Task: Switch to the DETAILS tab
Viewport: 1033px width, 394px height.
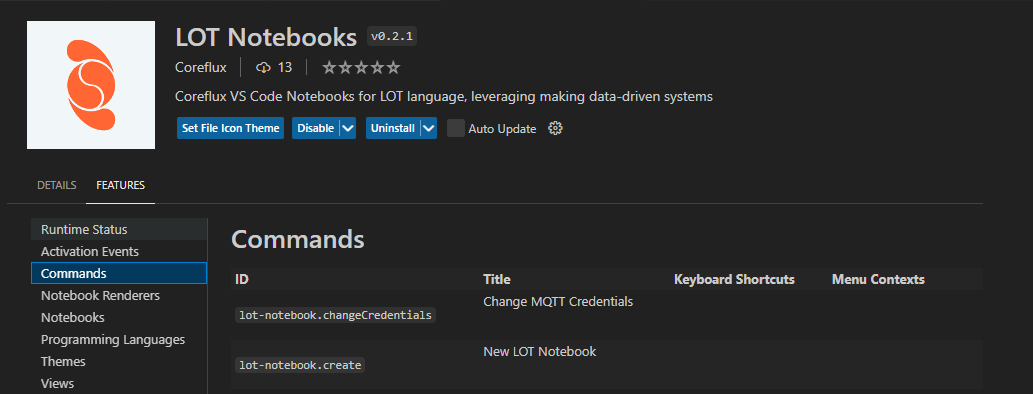Action: 57,185
